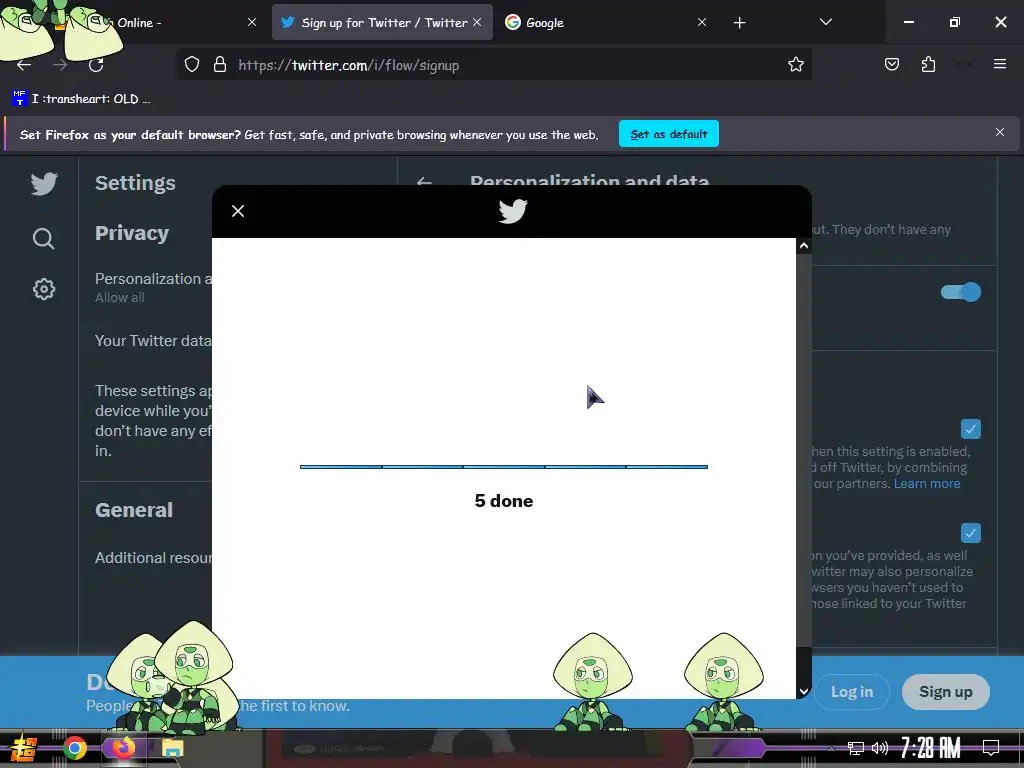Open the Learn more link
This screenshot has width=1024, height=768.
click(927, 483)
